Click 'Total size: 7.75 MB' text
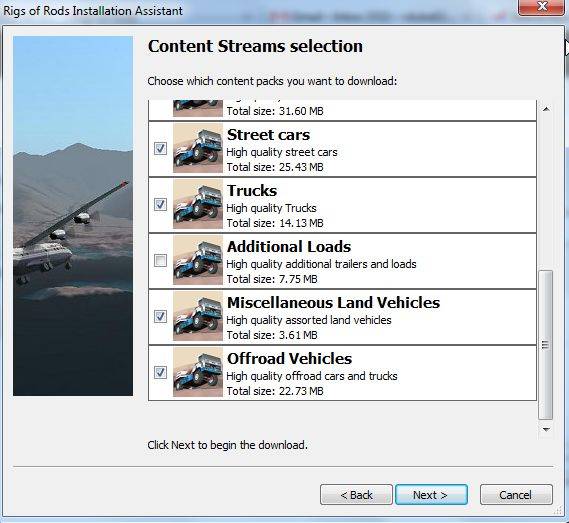This screenshot has width=569, height=523. click(x=272, y=279)
